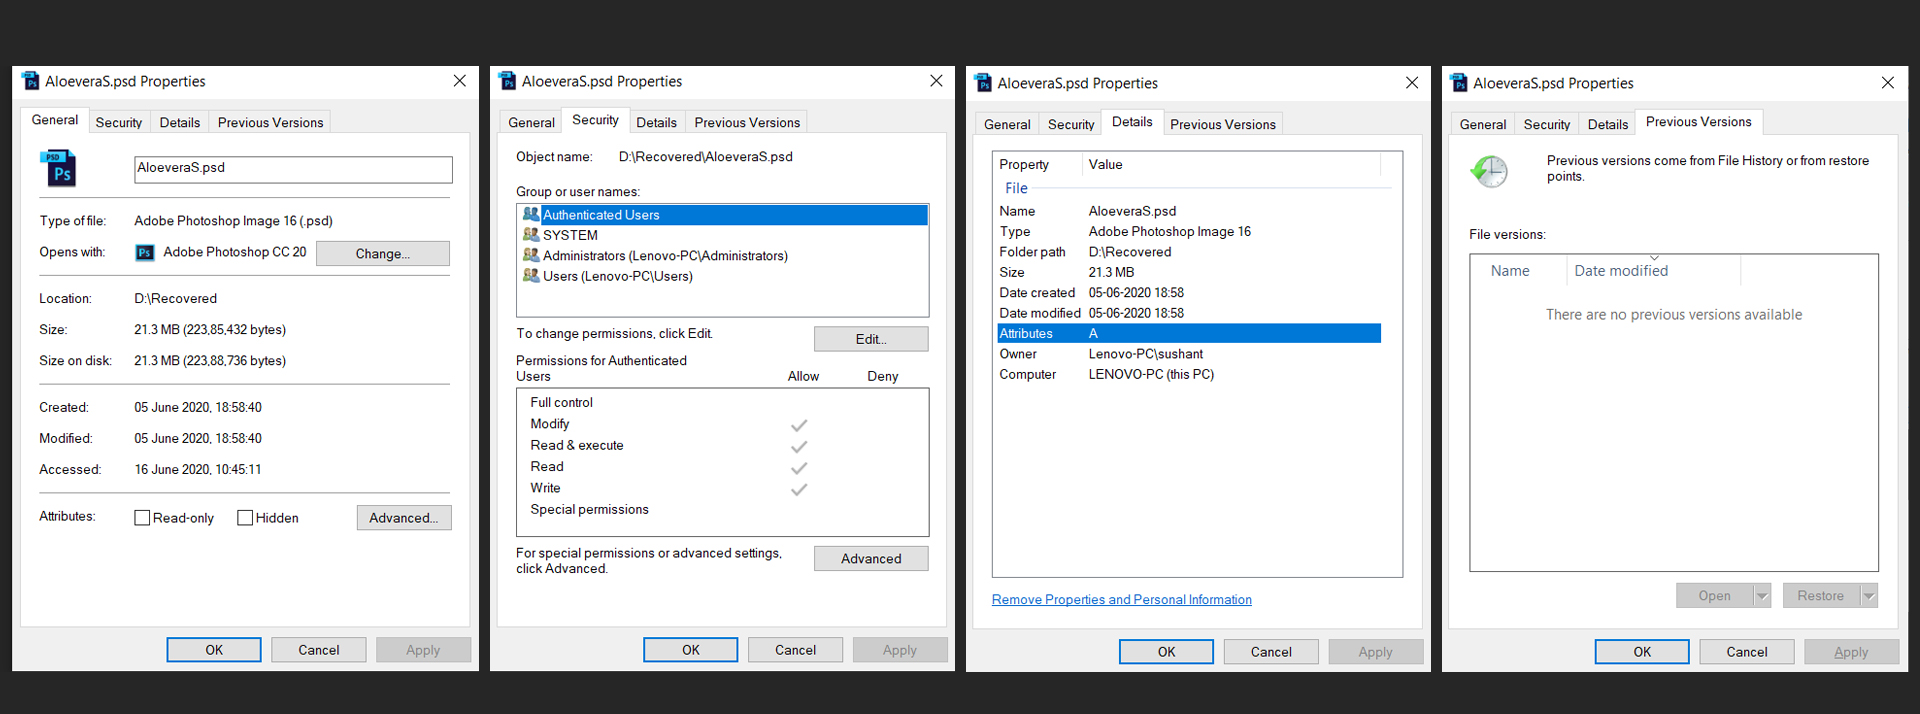1920x714 pixels.
Task: Tick the Hidden attribute checkbox
Action: [x=245, y=518]
